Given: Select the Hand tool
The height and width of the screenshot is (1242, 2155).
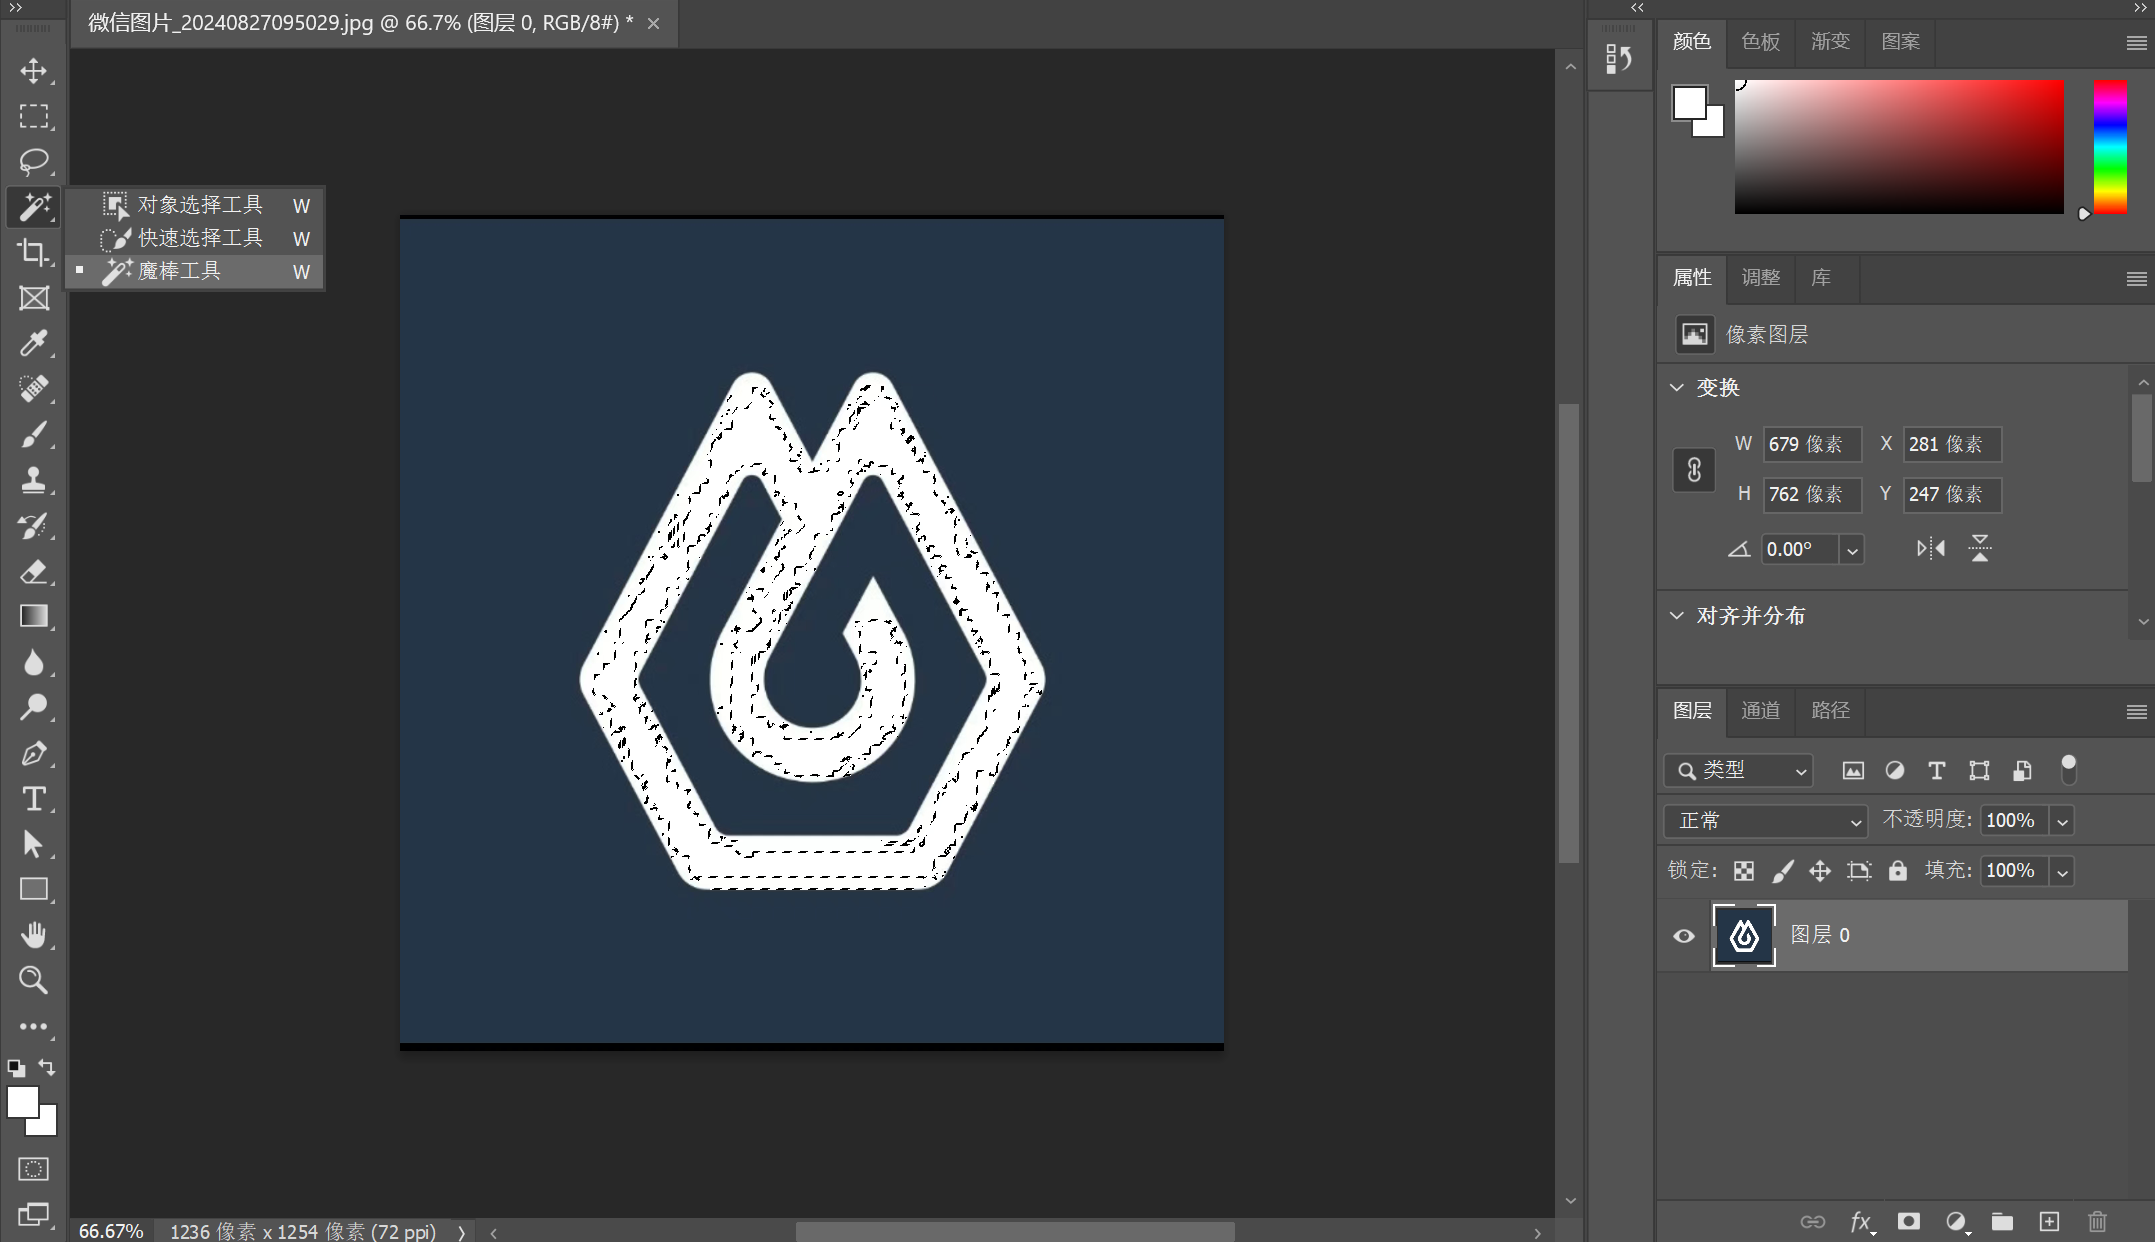Looking at the screenshot, I should [33, 935].
